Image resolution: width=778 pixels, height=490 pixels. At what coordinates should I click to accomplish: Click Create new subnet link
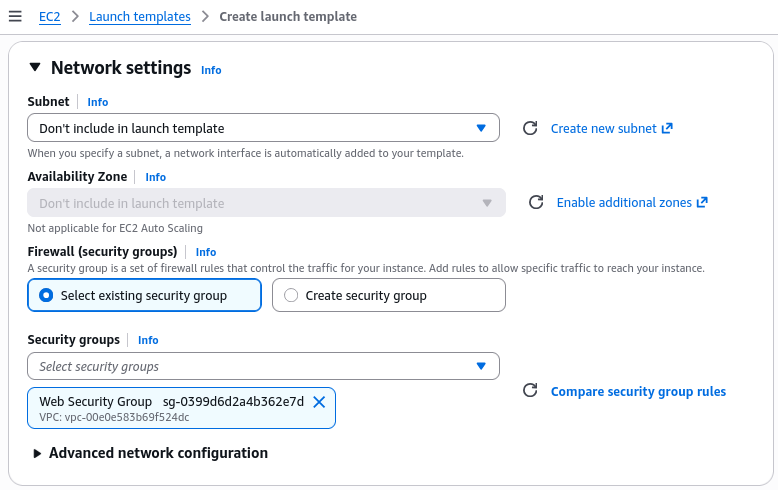(611, 128)
